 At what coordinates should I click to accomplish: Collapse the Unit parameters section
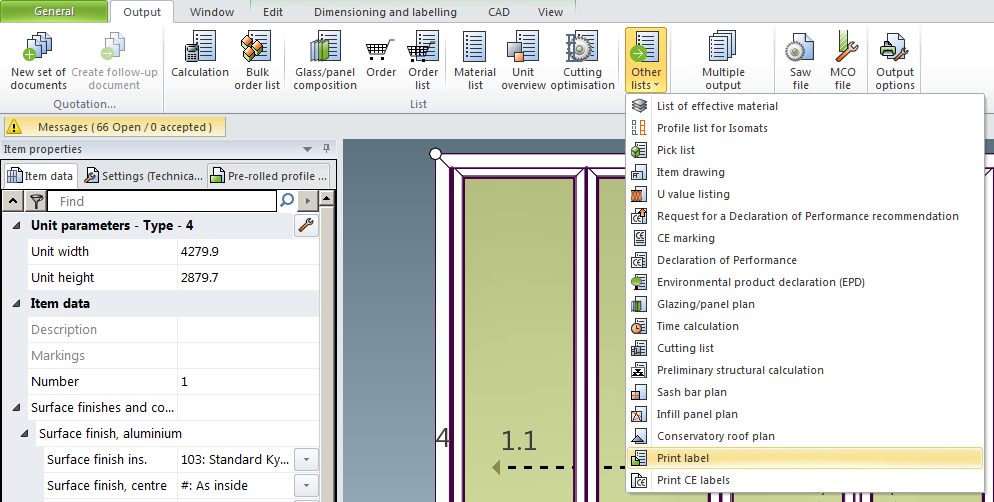coord(16,226)
